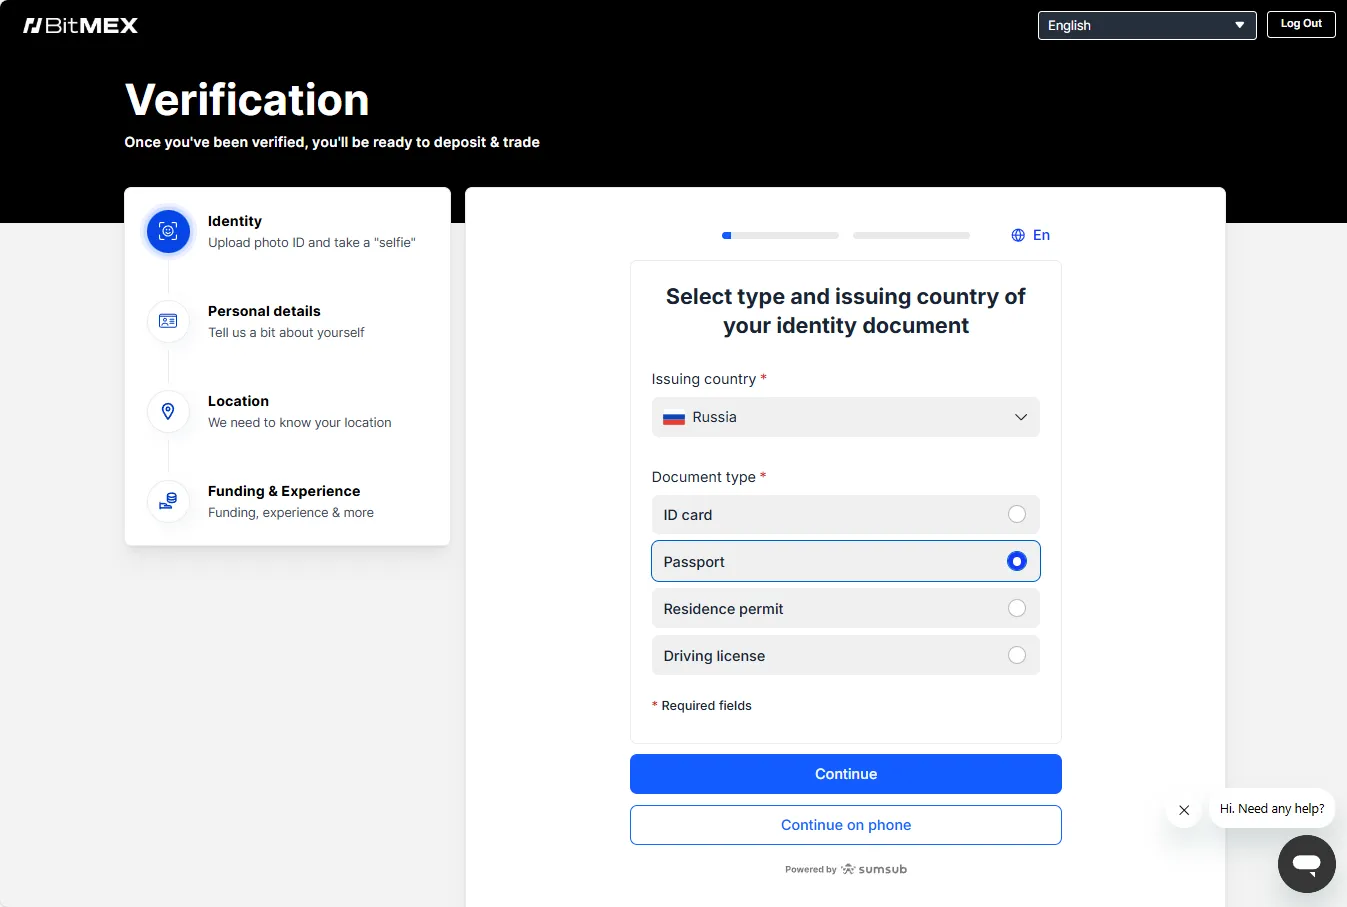Open the chat support bubble icon
This screenshot has height=907, width=1347.
[1306, 863]
